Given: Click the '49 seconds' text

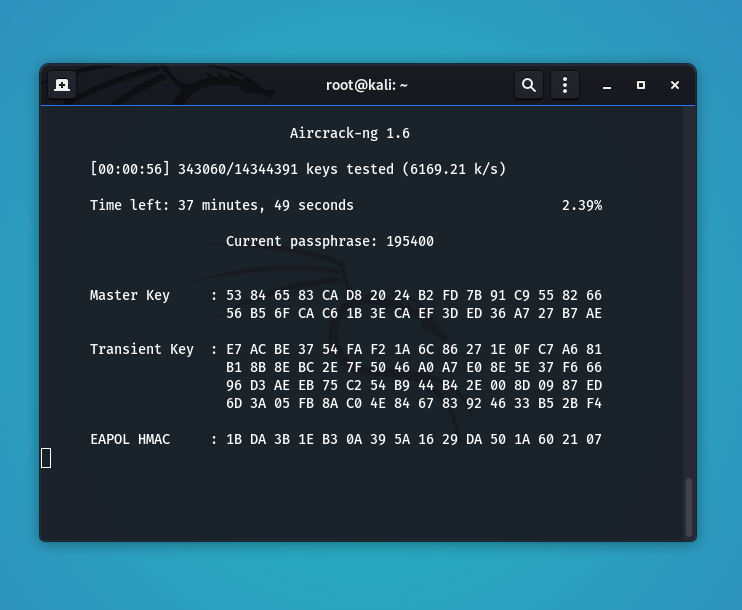Looking at the screenshot, I should point(314,205).
